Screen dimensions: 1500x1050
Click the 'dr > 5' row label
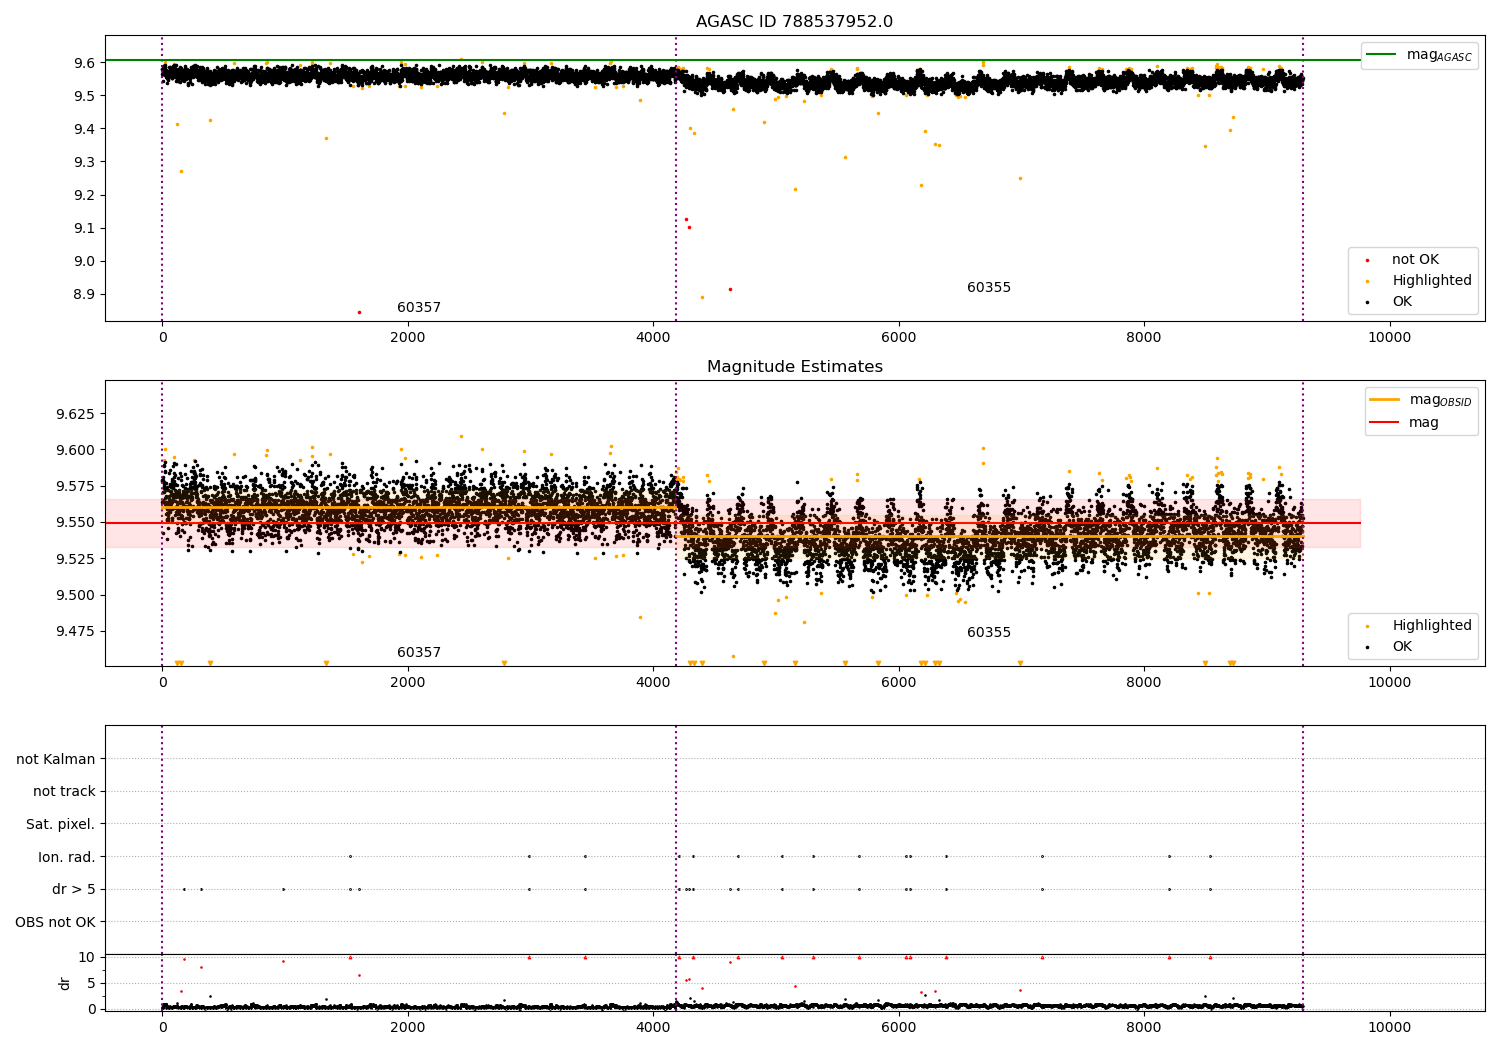[x=74, y=890]
